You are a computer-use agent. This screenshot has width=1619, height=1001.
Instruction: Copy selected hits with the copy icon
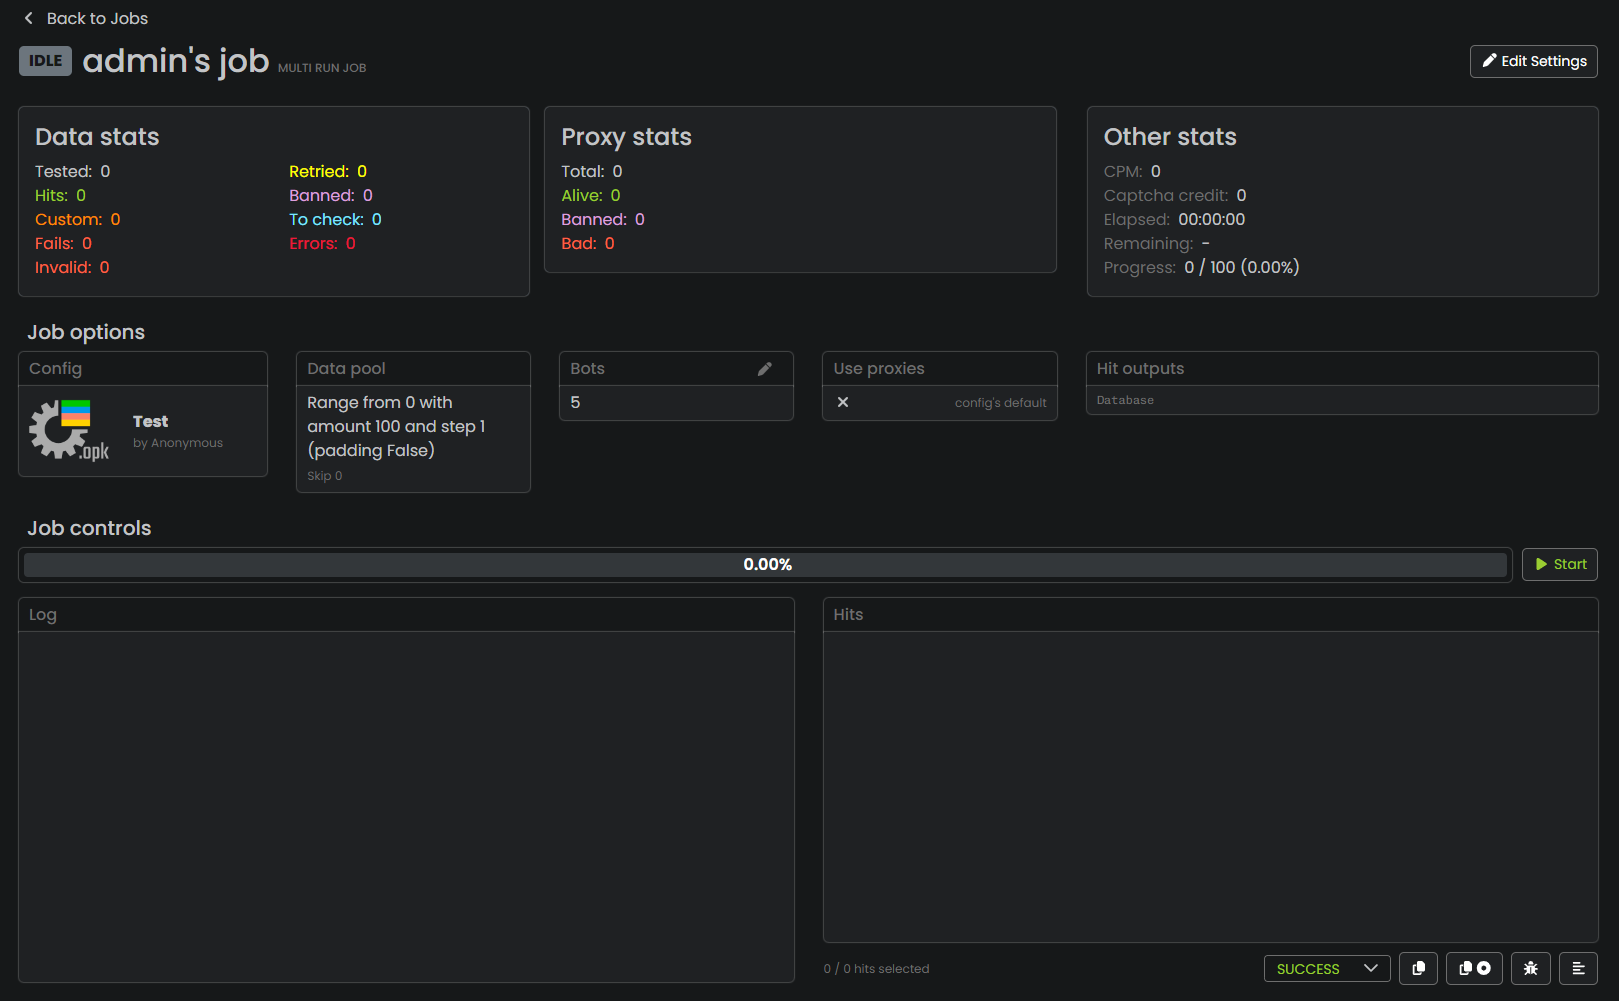[1418, 968]
